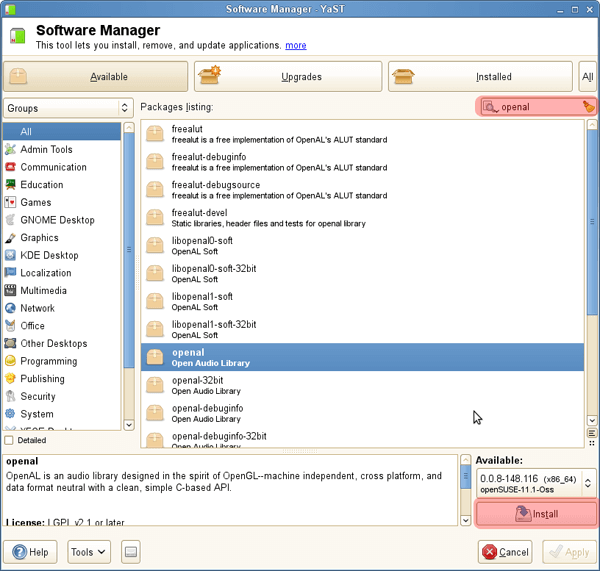The height and width of the screenshot is (571, 600).
Task: Switch to the Upgrades tab
Action: tap(288, 77)
